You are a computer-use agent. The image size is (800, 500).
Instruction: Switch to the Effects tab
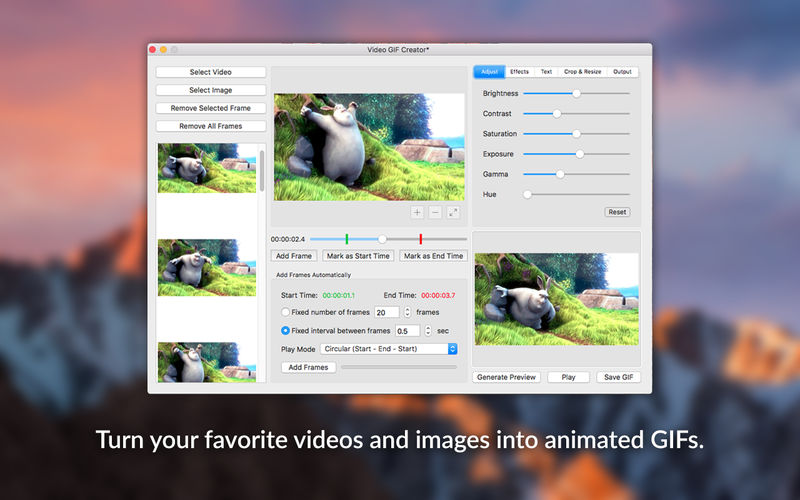(519, 72)
